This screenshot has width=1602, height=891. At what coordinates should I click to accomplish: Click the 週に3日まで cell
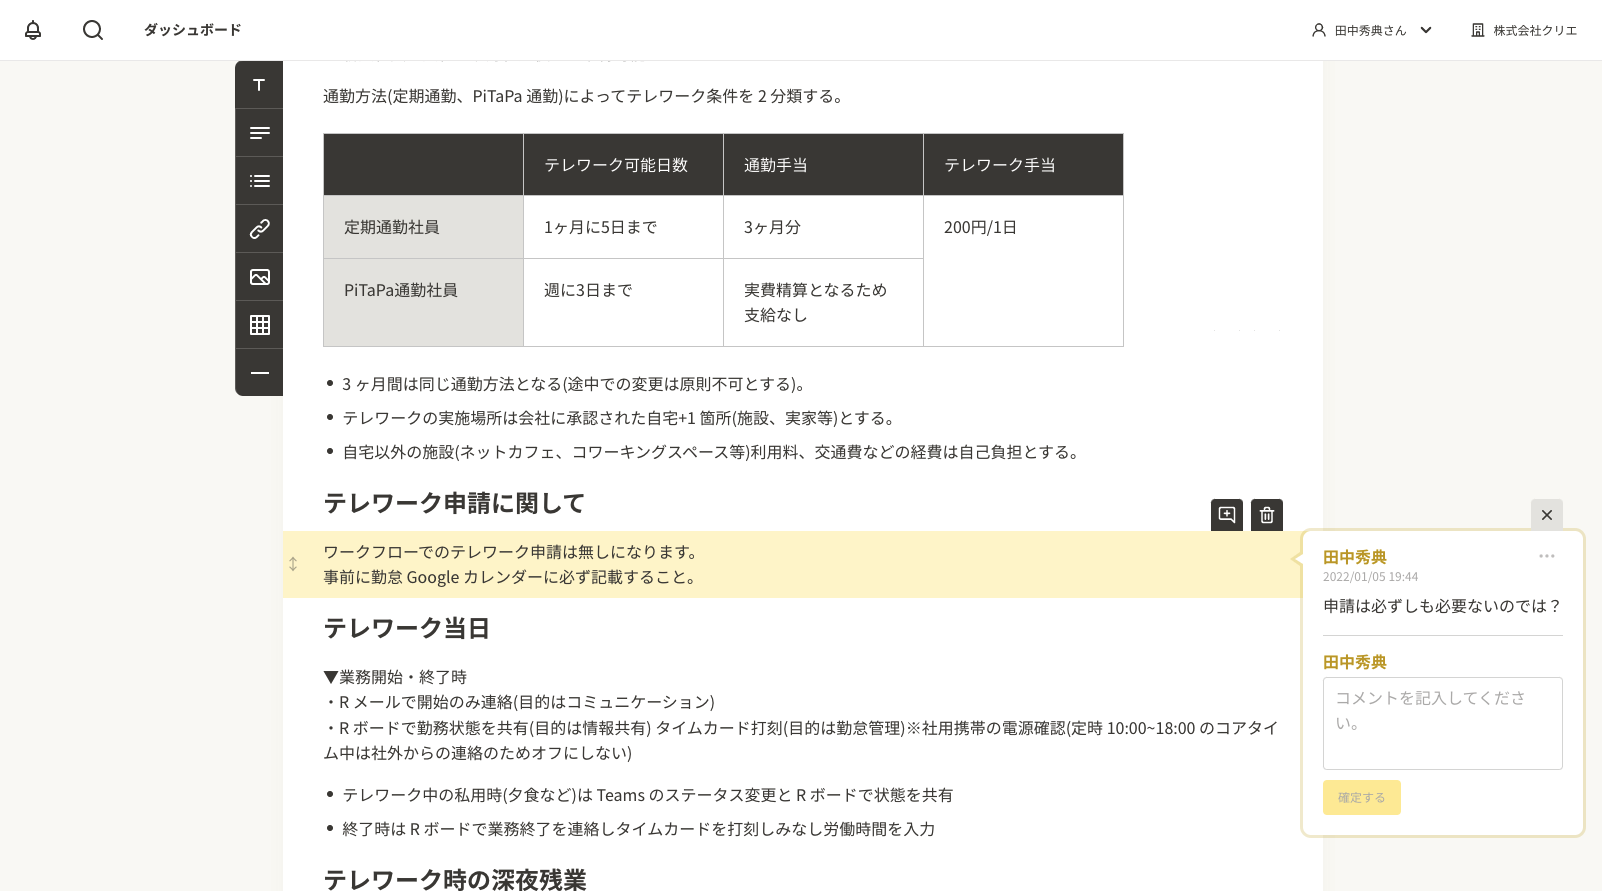(x=623, y=302)
